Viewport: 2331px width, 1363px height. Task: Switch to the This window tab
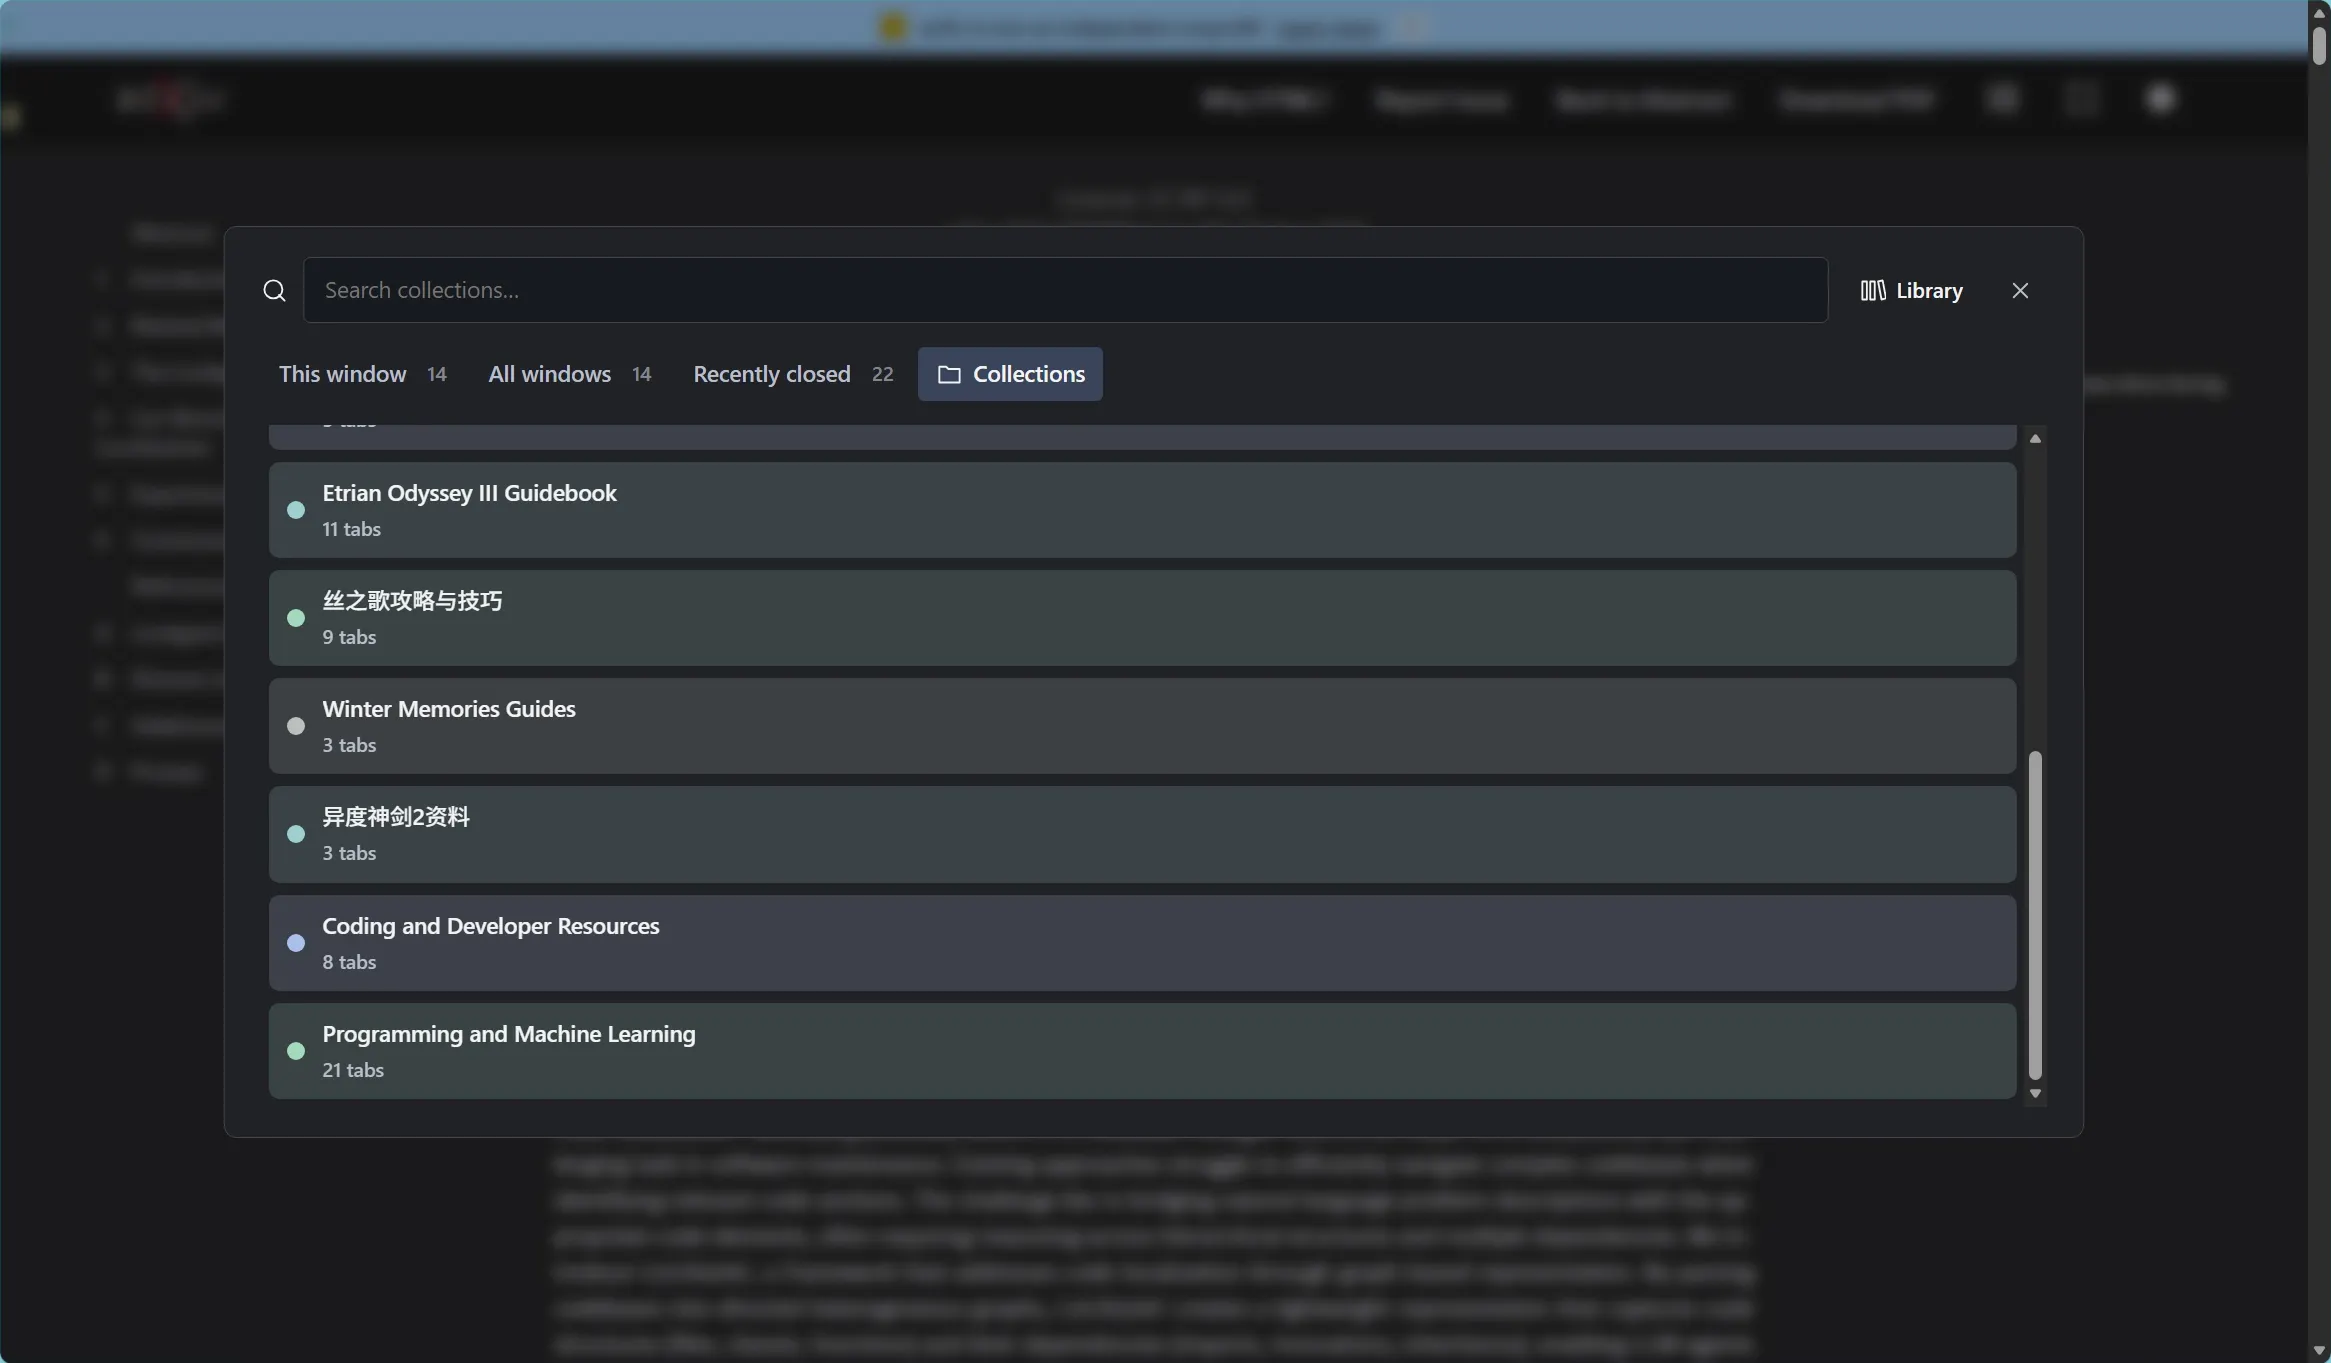(x=362, y=374)
